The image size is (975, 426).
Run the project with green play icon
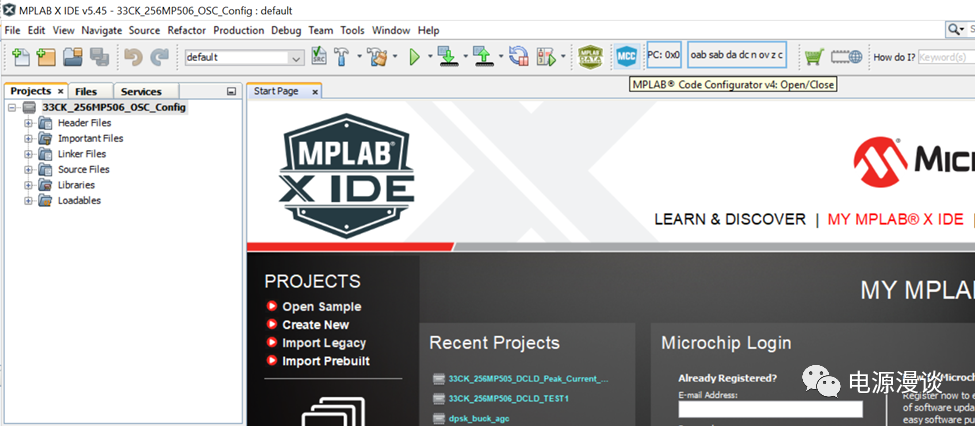pos(415,57)
